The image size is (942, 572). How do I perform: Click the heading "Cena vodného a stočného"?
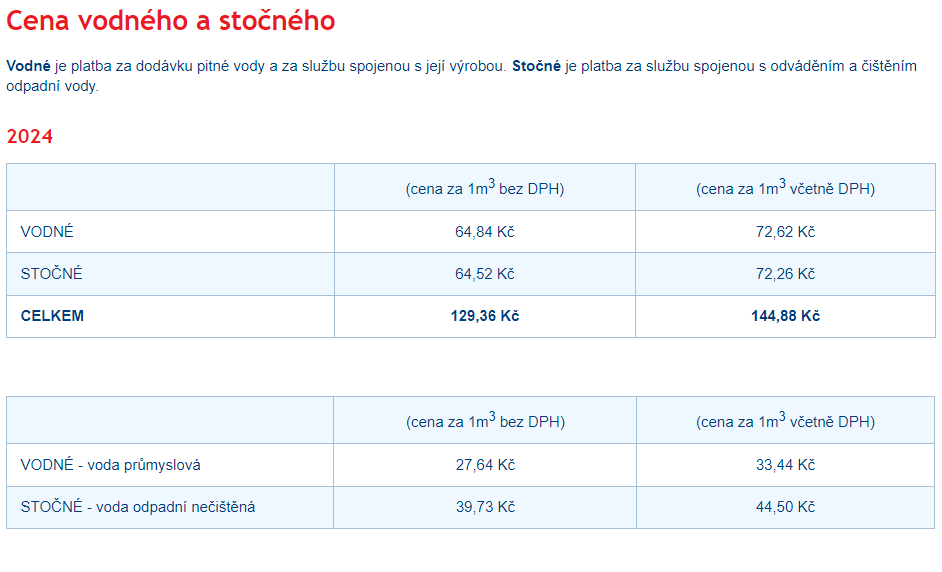pyautogui.click(x=171, y=21)
